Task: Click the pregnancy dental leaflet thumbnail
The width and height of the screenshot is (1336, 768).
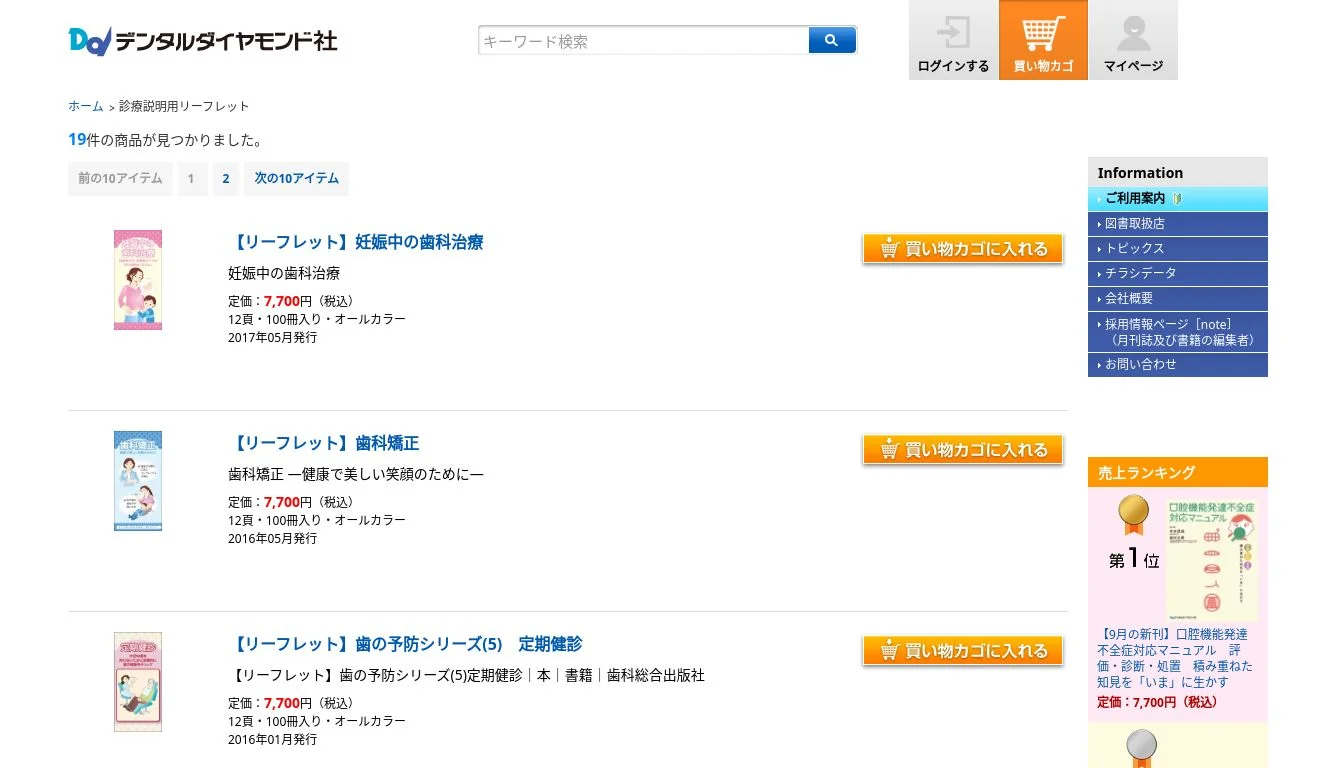Action: coord(138,280)
